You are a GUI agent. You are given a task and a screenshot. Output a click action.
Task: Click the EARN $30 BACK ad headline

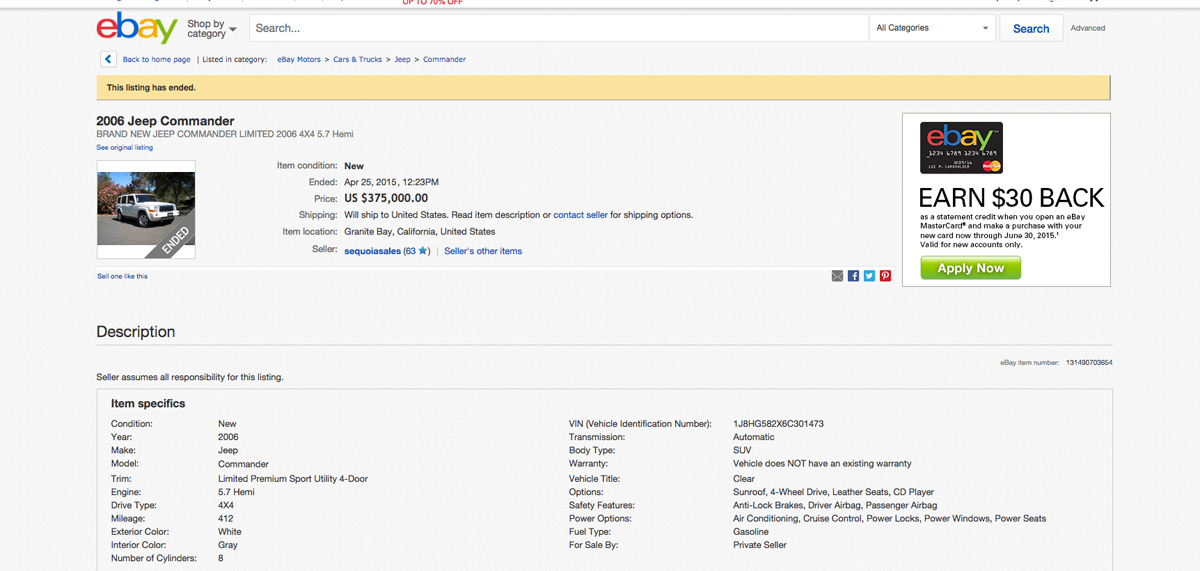click(1011, 197)
